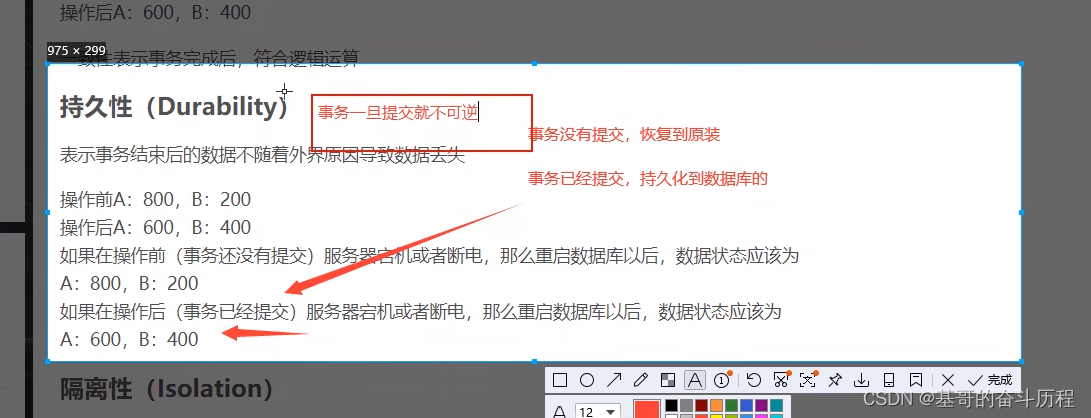Image resolution: width=1091 pixels, height=418 pixels.
Task: Finish the capture with 完成 button
Action: tap(990, 380)
